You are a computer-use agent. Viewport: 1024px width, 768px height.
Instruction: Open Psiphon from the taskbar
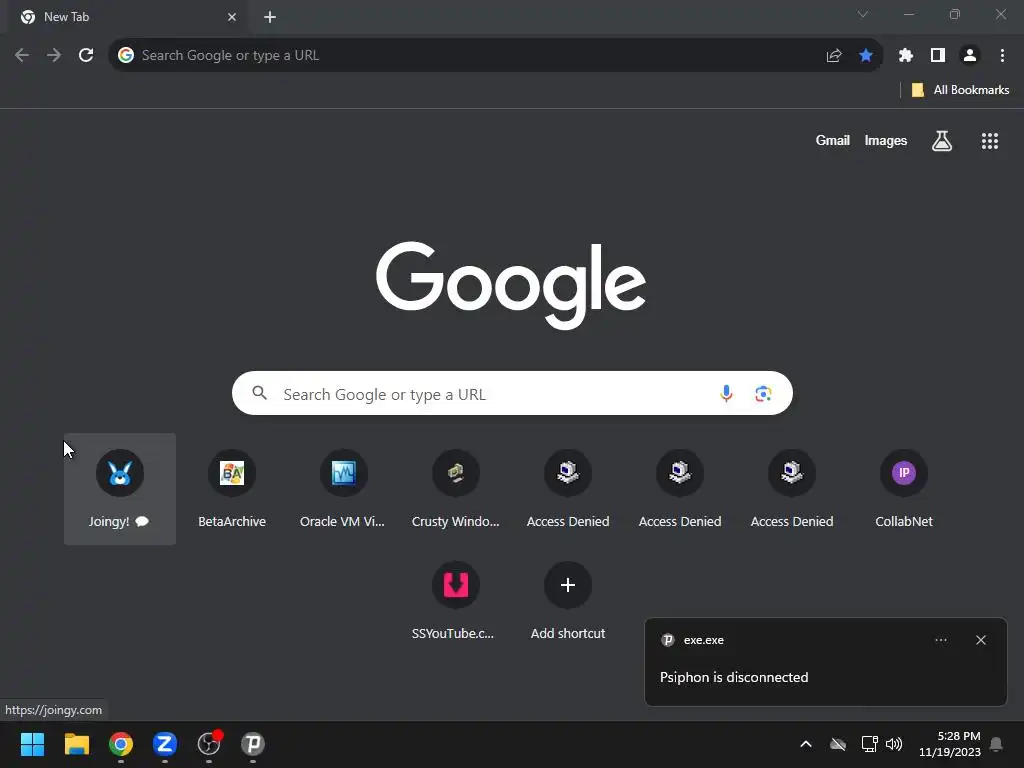[x=253, y=744]
